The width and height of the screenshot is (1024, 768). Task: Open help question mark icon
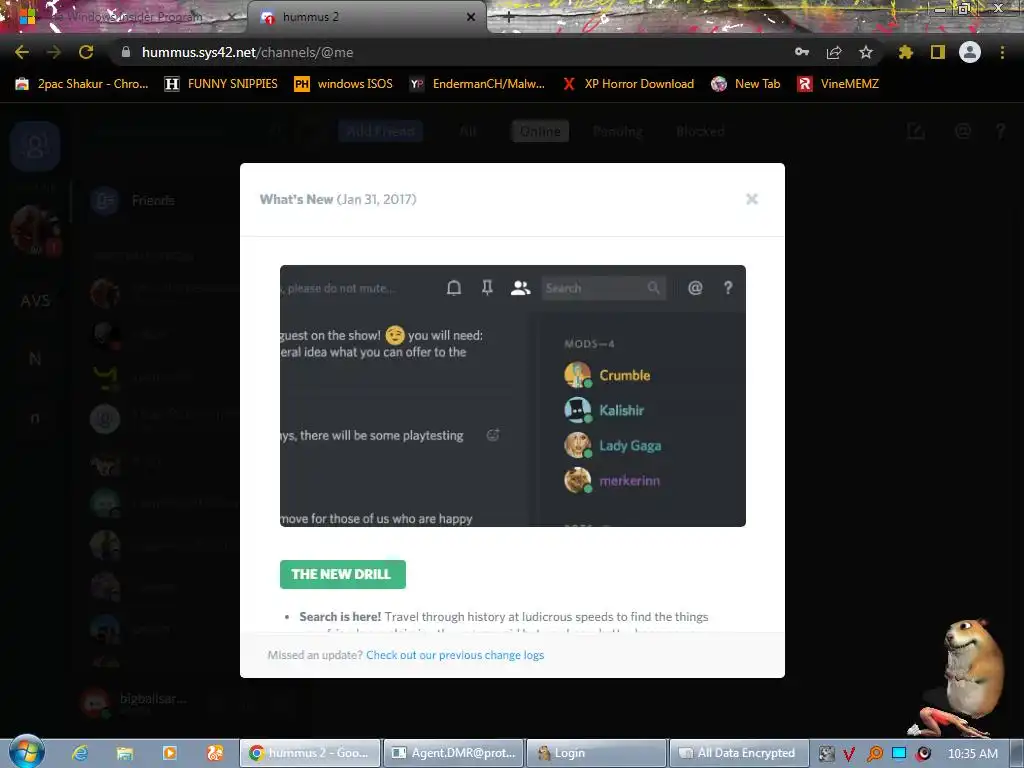click(1000, 131)
